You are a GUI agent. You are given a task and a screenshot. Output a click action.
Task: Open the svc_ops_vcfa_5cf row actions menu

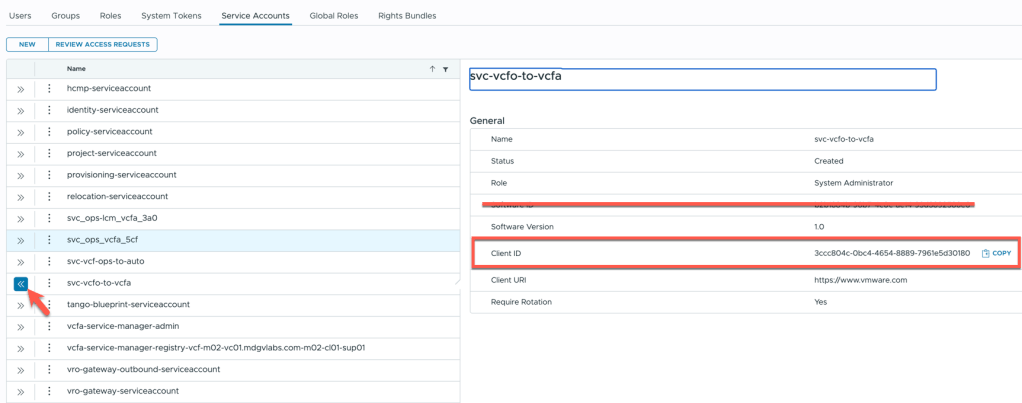pyautogui.click(x=49, y=240)
